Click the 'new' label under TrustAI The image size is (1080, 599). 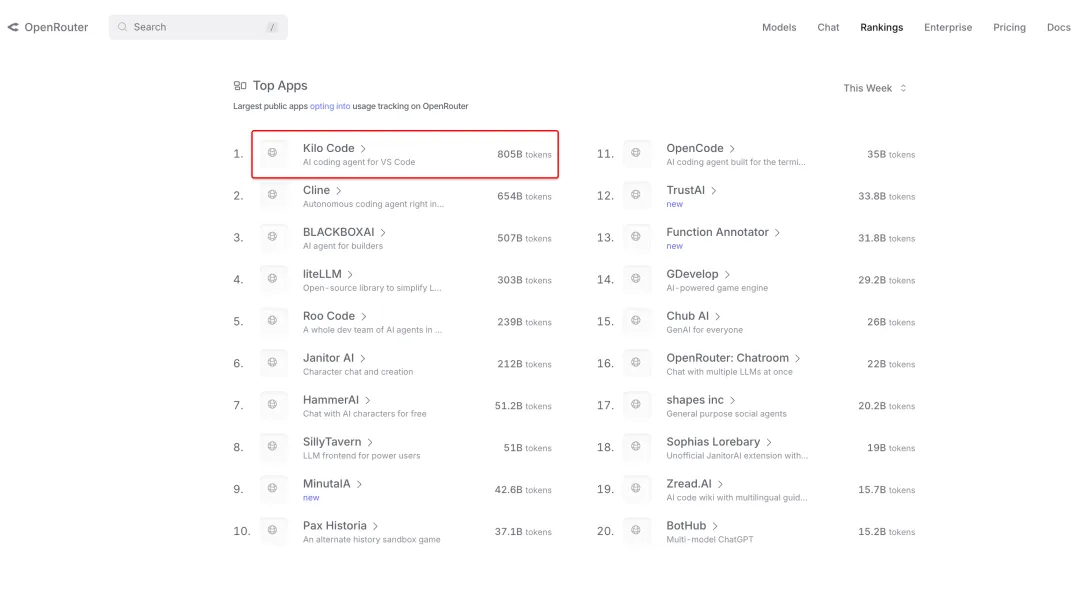click(674, 204)
